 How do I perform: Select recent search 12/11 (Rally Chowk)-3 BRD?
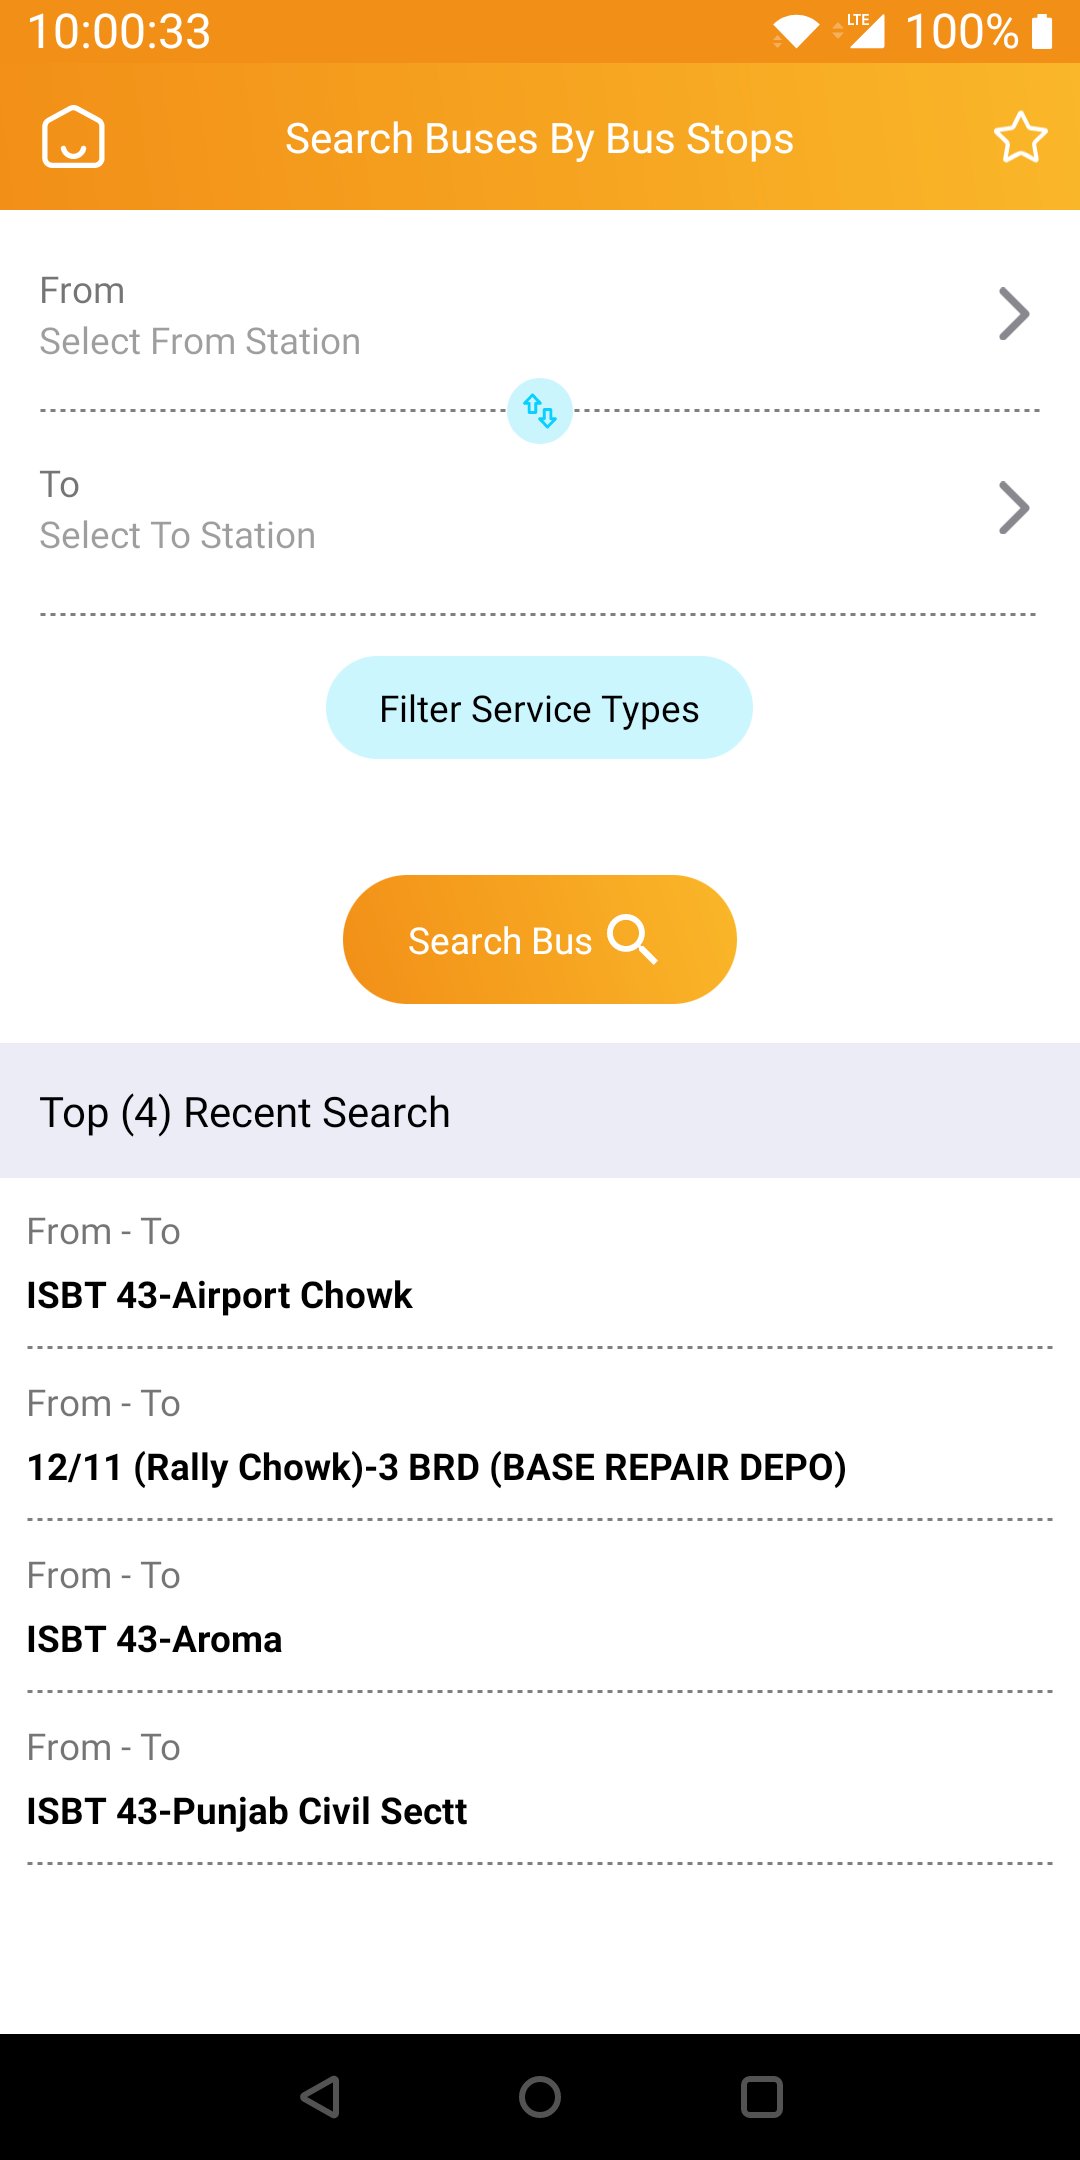point(436,1467)
